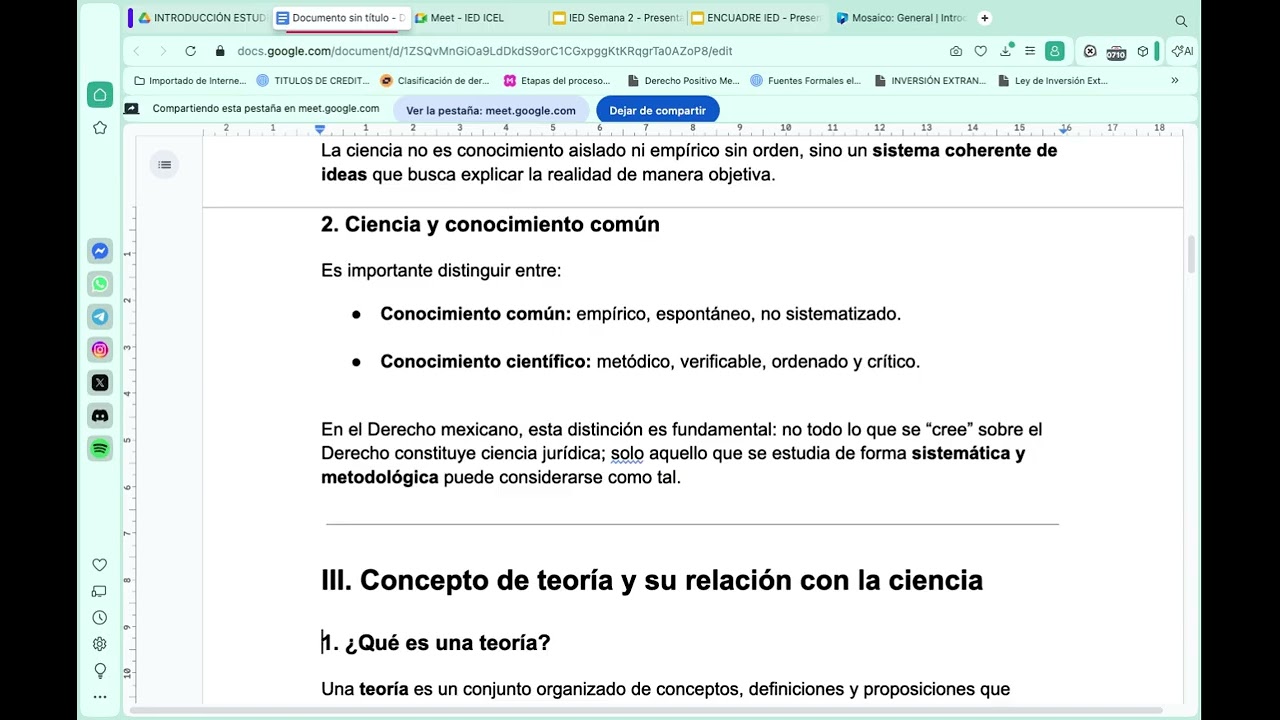Open the sidebar messages panel icon

pyautogui.click(x=100, y=591)
